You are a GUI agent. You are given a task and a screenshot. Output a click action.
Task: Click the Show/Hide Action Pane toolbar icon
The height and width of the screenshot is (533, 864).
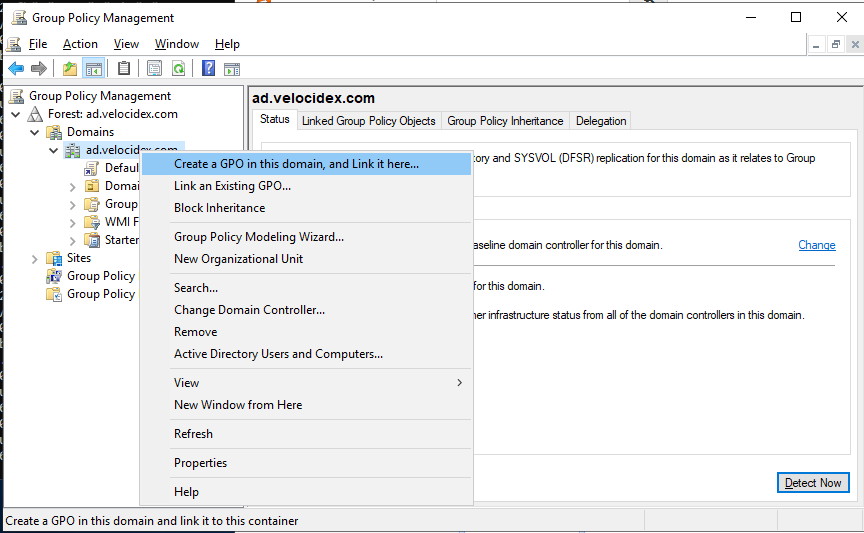[232, 68]
